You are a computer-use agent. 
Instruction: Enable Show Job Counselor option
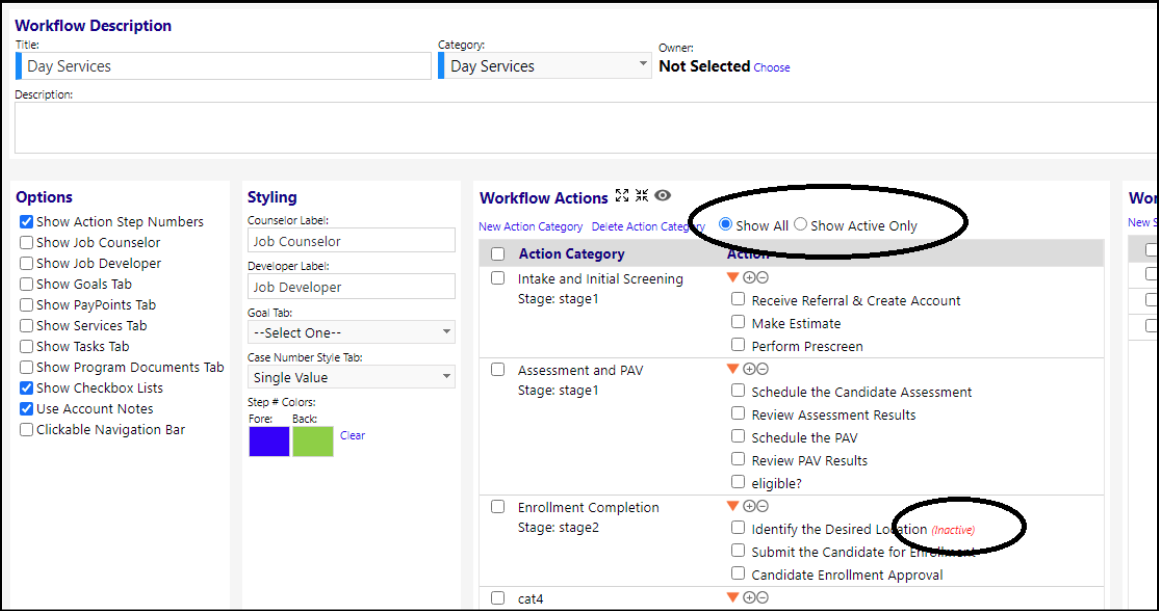27,242
